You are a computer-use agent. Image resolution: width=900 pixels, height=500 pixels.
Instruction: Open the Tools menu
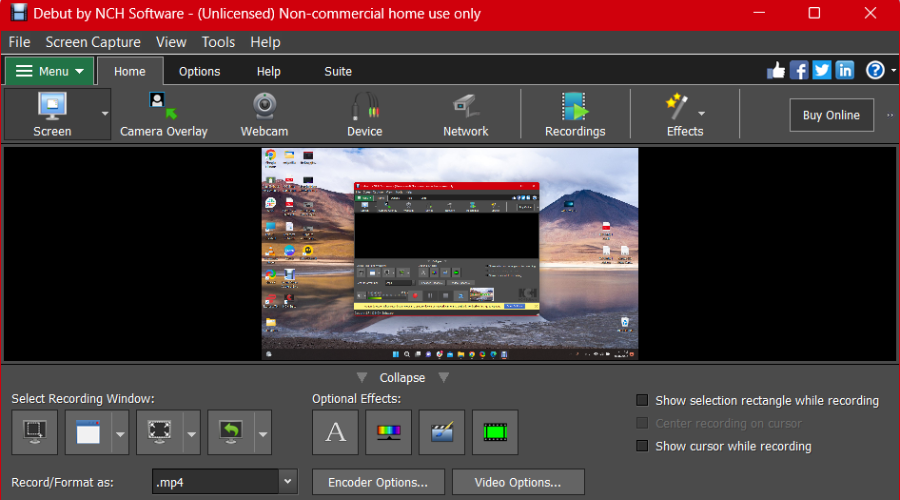pos(218,42)
